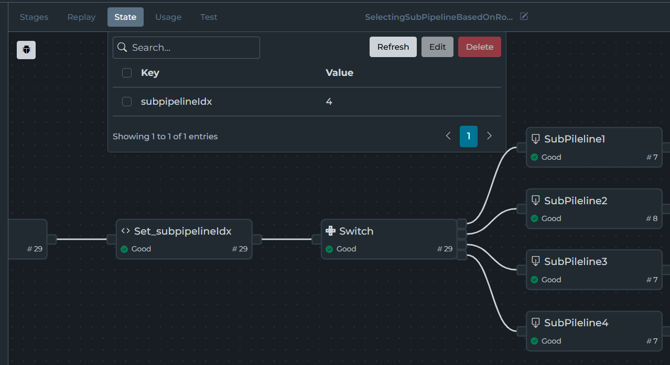Click the SubPileline1 node icon
Image resolution: width=670 pixels, height=365 pixels.
(x=535, y=139)
